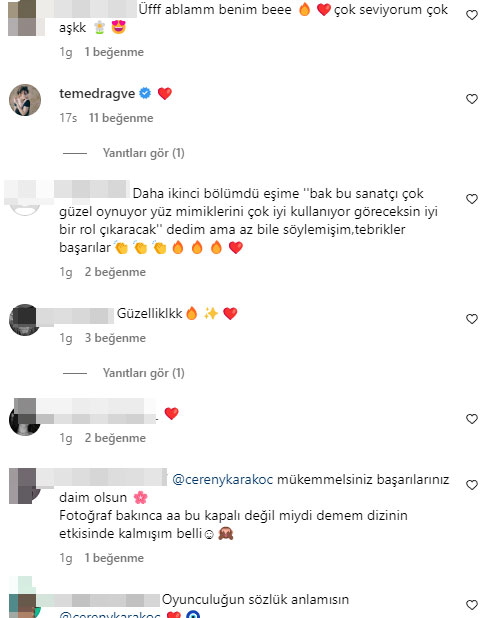Like the 'mükemmelsiniz başarılarınız' comment
487x618 pixels.
pyautogui.click(x=472, y=485)
